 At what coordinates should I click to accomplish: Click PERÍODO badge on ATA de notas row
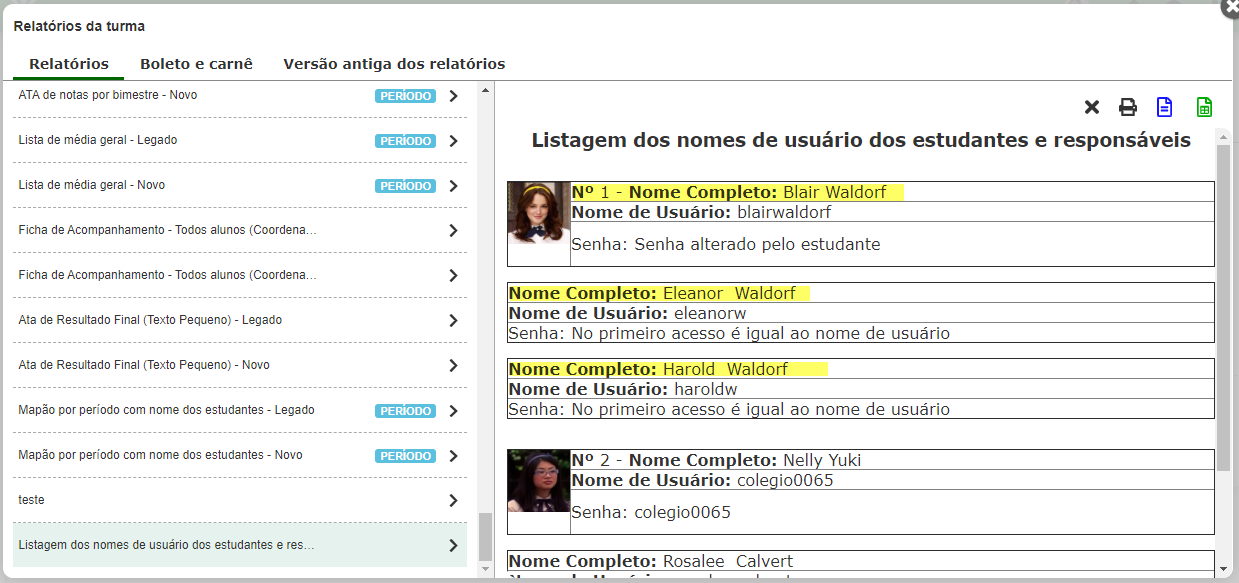(406, 96)
